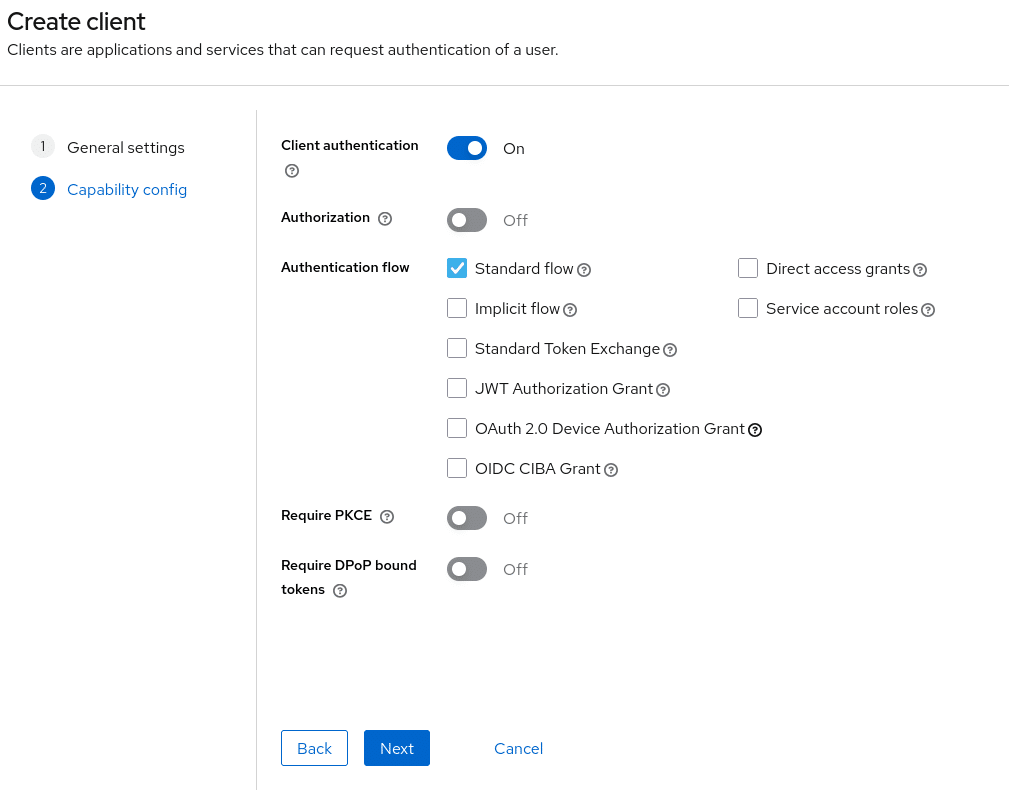The image size is (1009, 793).
Task: Open help icon for Require DPoP bound tokens
Action: (x=340, y=591)
